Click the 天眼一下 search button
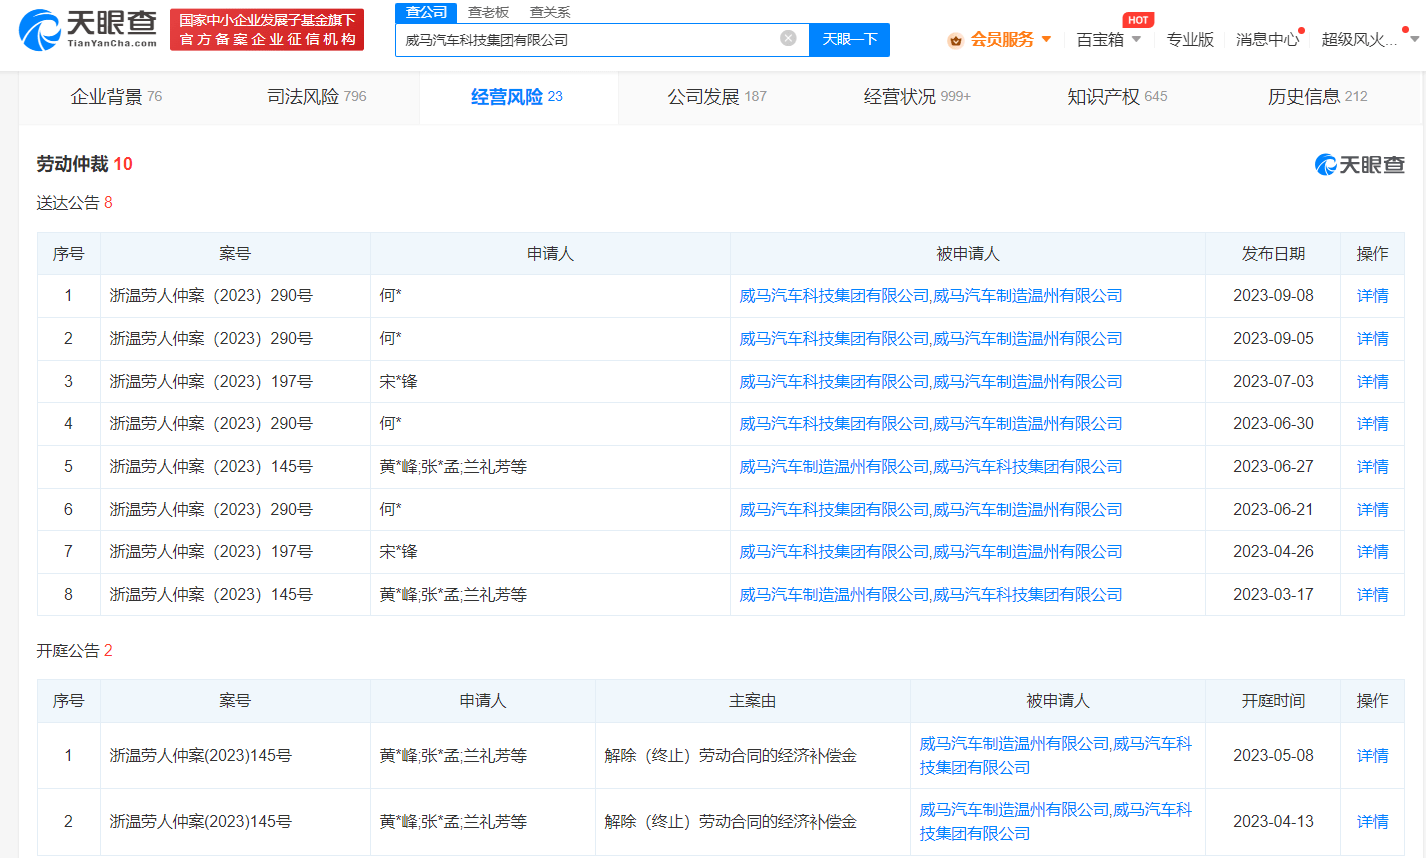The height and width of the screenshot is (858, 1426). click(x=849, y=39)
